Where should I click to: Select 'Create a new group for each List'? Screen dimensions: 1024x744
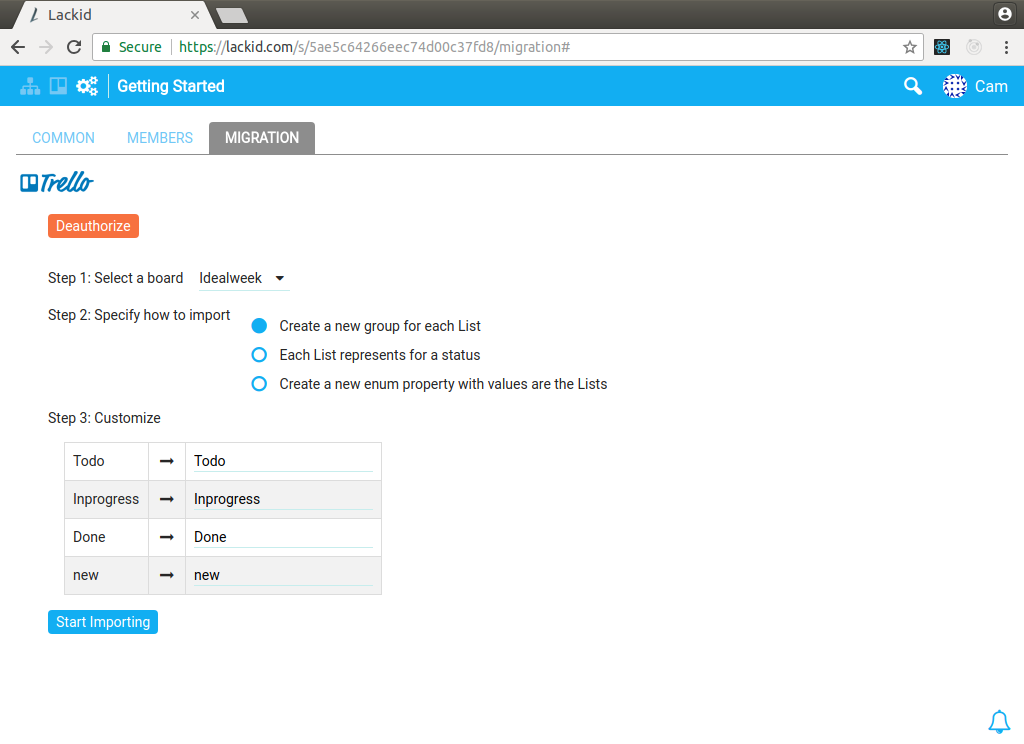coord(259,326)
